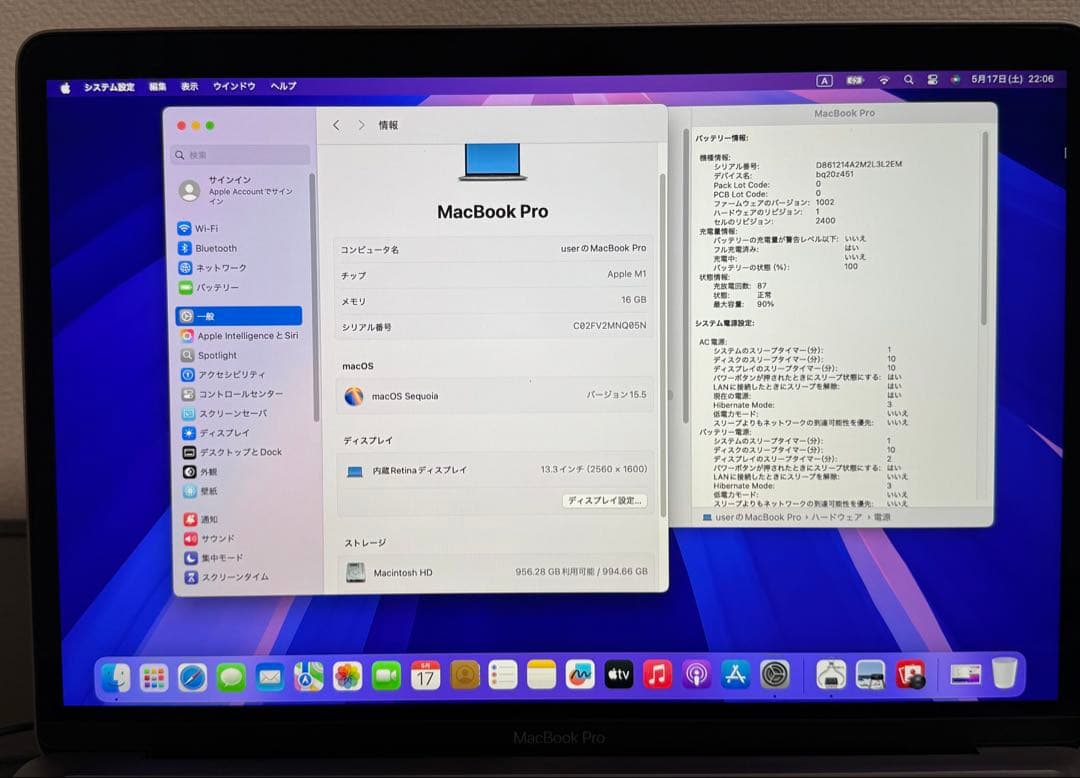The height and width of the screenshot is (778, 1080).
Task: Open サウンド settings
Action: (x=217, y=537)
